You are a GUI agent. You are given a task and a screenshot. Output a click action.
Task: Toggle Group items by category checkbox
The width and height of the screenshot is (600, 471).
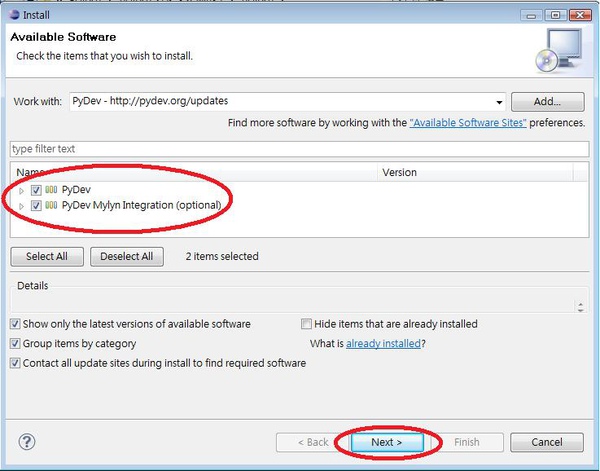click(15, 343)
